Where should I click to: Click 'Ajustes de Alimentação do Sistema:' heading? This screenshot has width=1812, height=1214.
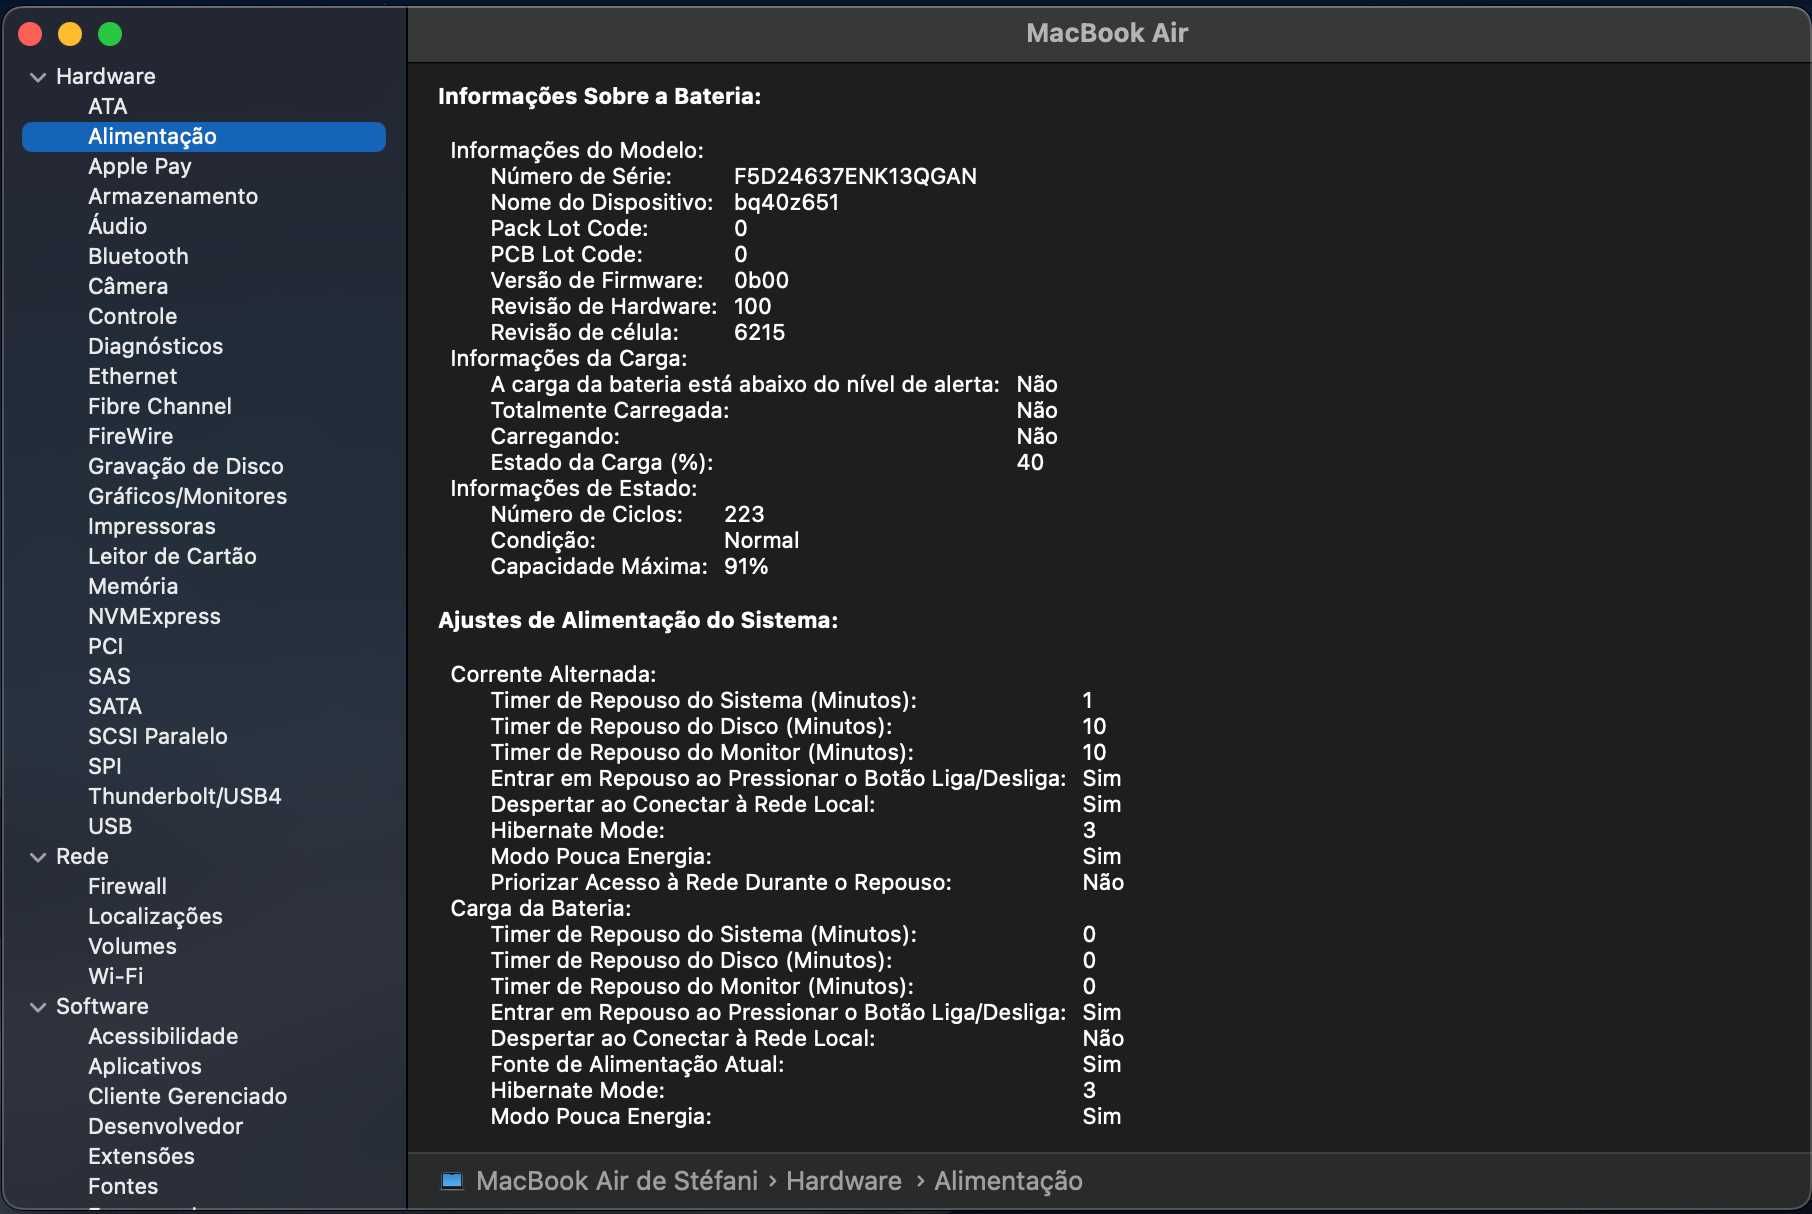click(x=638, y=621)
